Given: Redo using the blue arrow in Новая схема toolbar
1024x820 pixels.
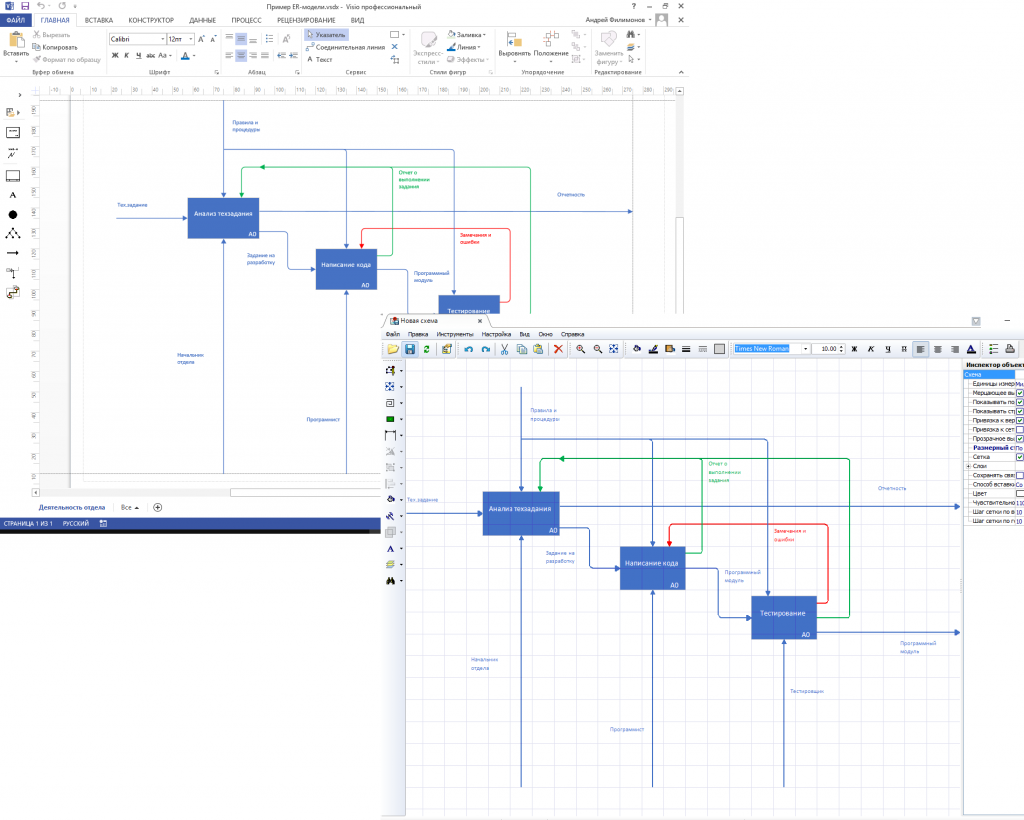Looking at the screenshot, I should pyautogui.click(x=485, y=349).
